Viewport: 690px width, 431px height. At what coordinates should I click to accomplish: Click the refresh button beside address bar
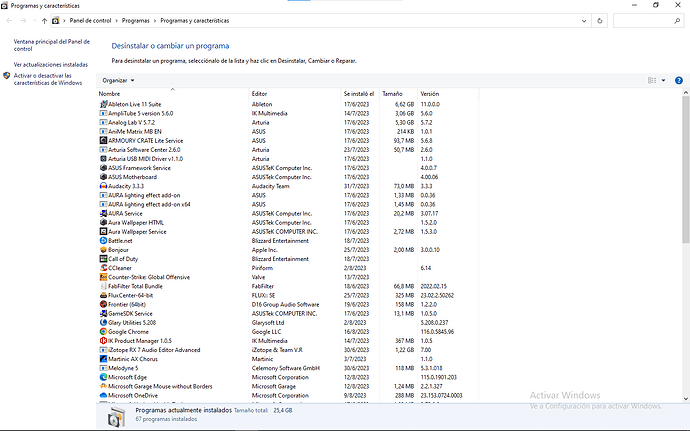point(599,21)
